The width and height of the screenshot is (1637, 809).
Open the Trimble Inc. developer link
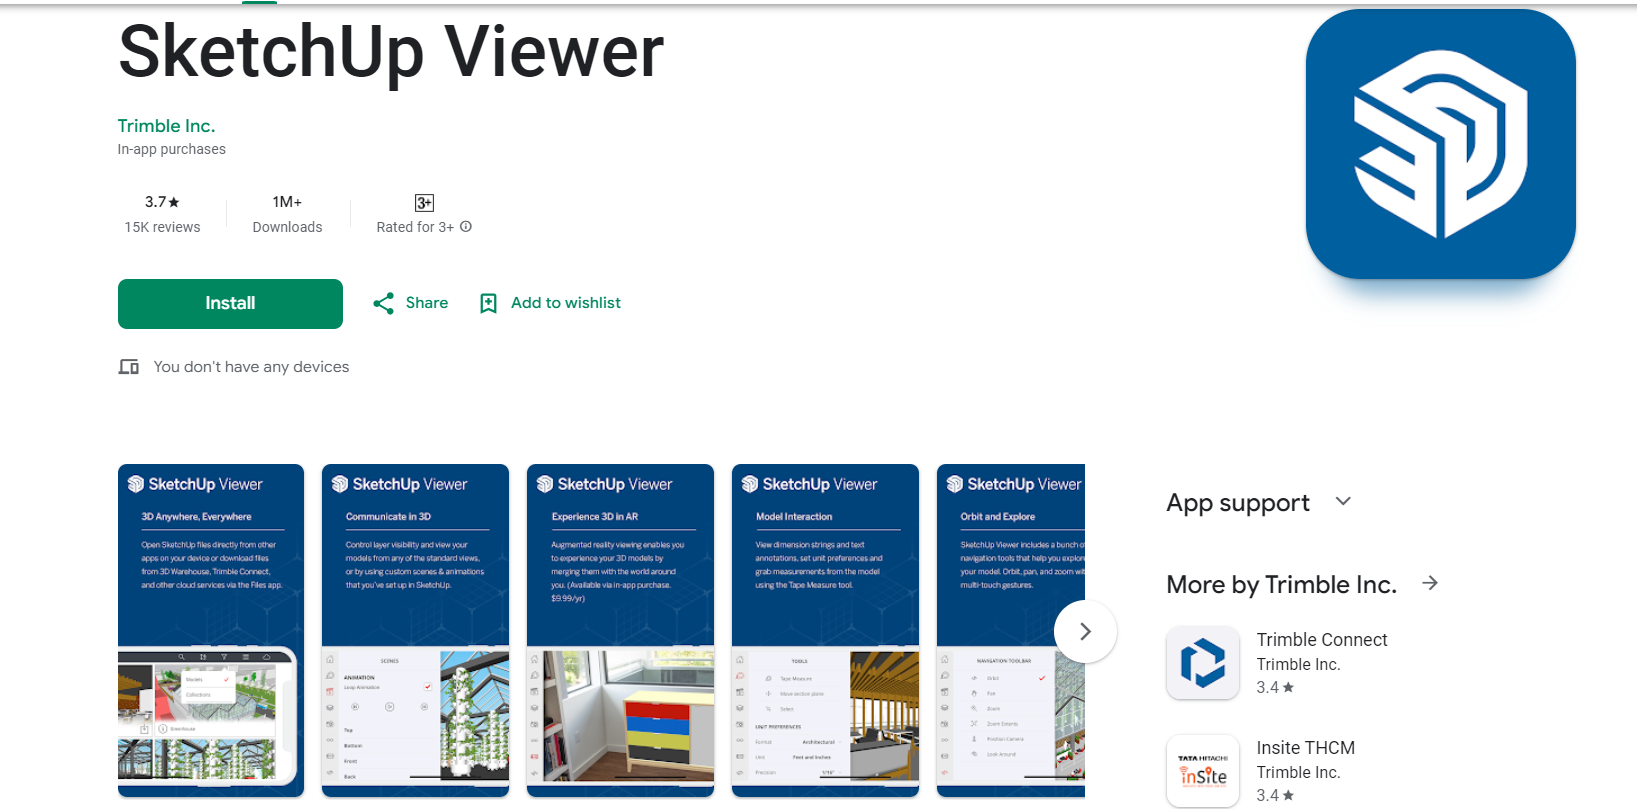point(166,126)
